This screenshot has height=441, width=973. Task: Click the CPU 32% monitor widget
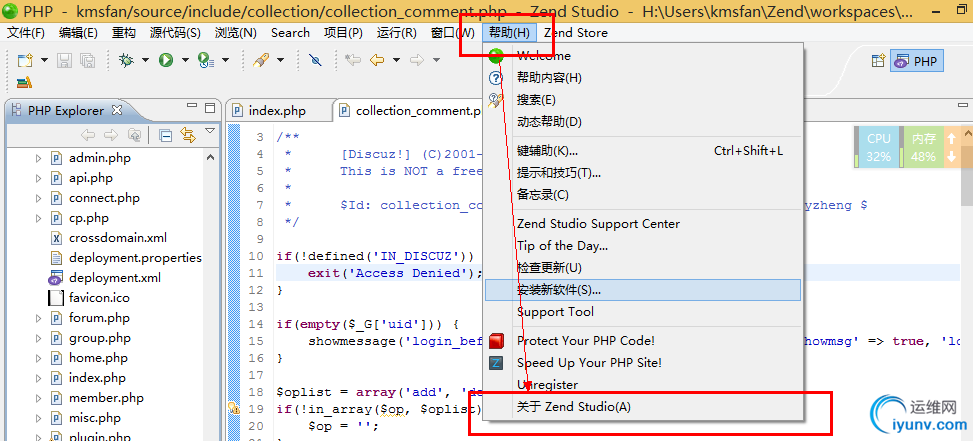tap(879, 148)
